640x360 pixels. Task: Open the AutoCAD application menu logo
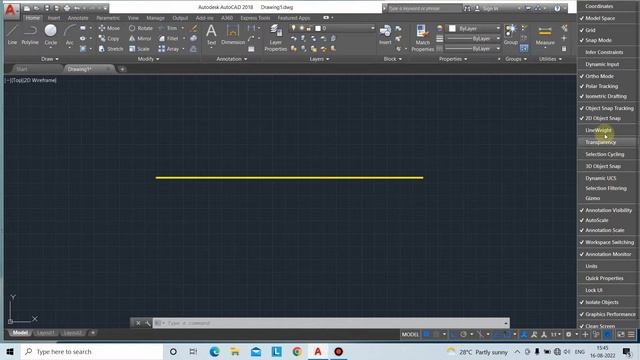(10, 10)
